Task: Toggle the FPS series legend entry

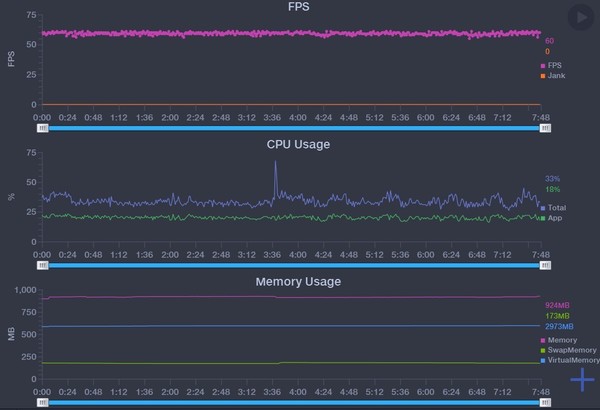Action: (551, 65)
